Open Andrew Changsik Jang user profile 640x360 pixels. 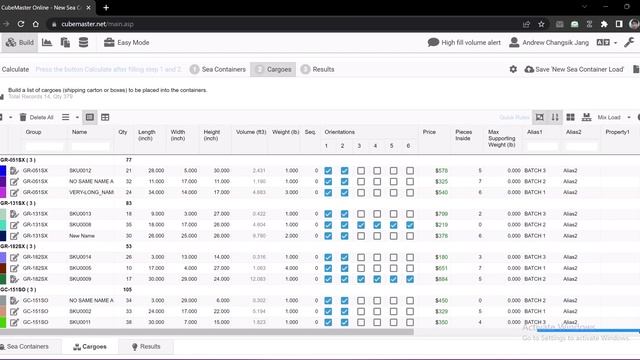click(x=549, y=42)
